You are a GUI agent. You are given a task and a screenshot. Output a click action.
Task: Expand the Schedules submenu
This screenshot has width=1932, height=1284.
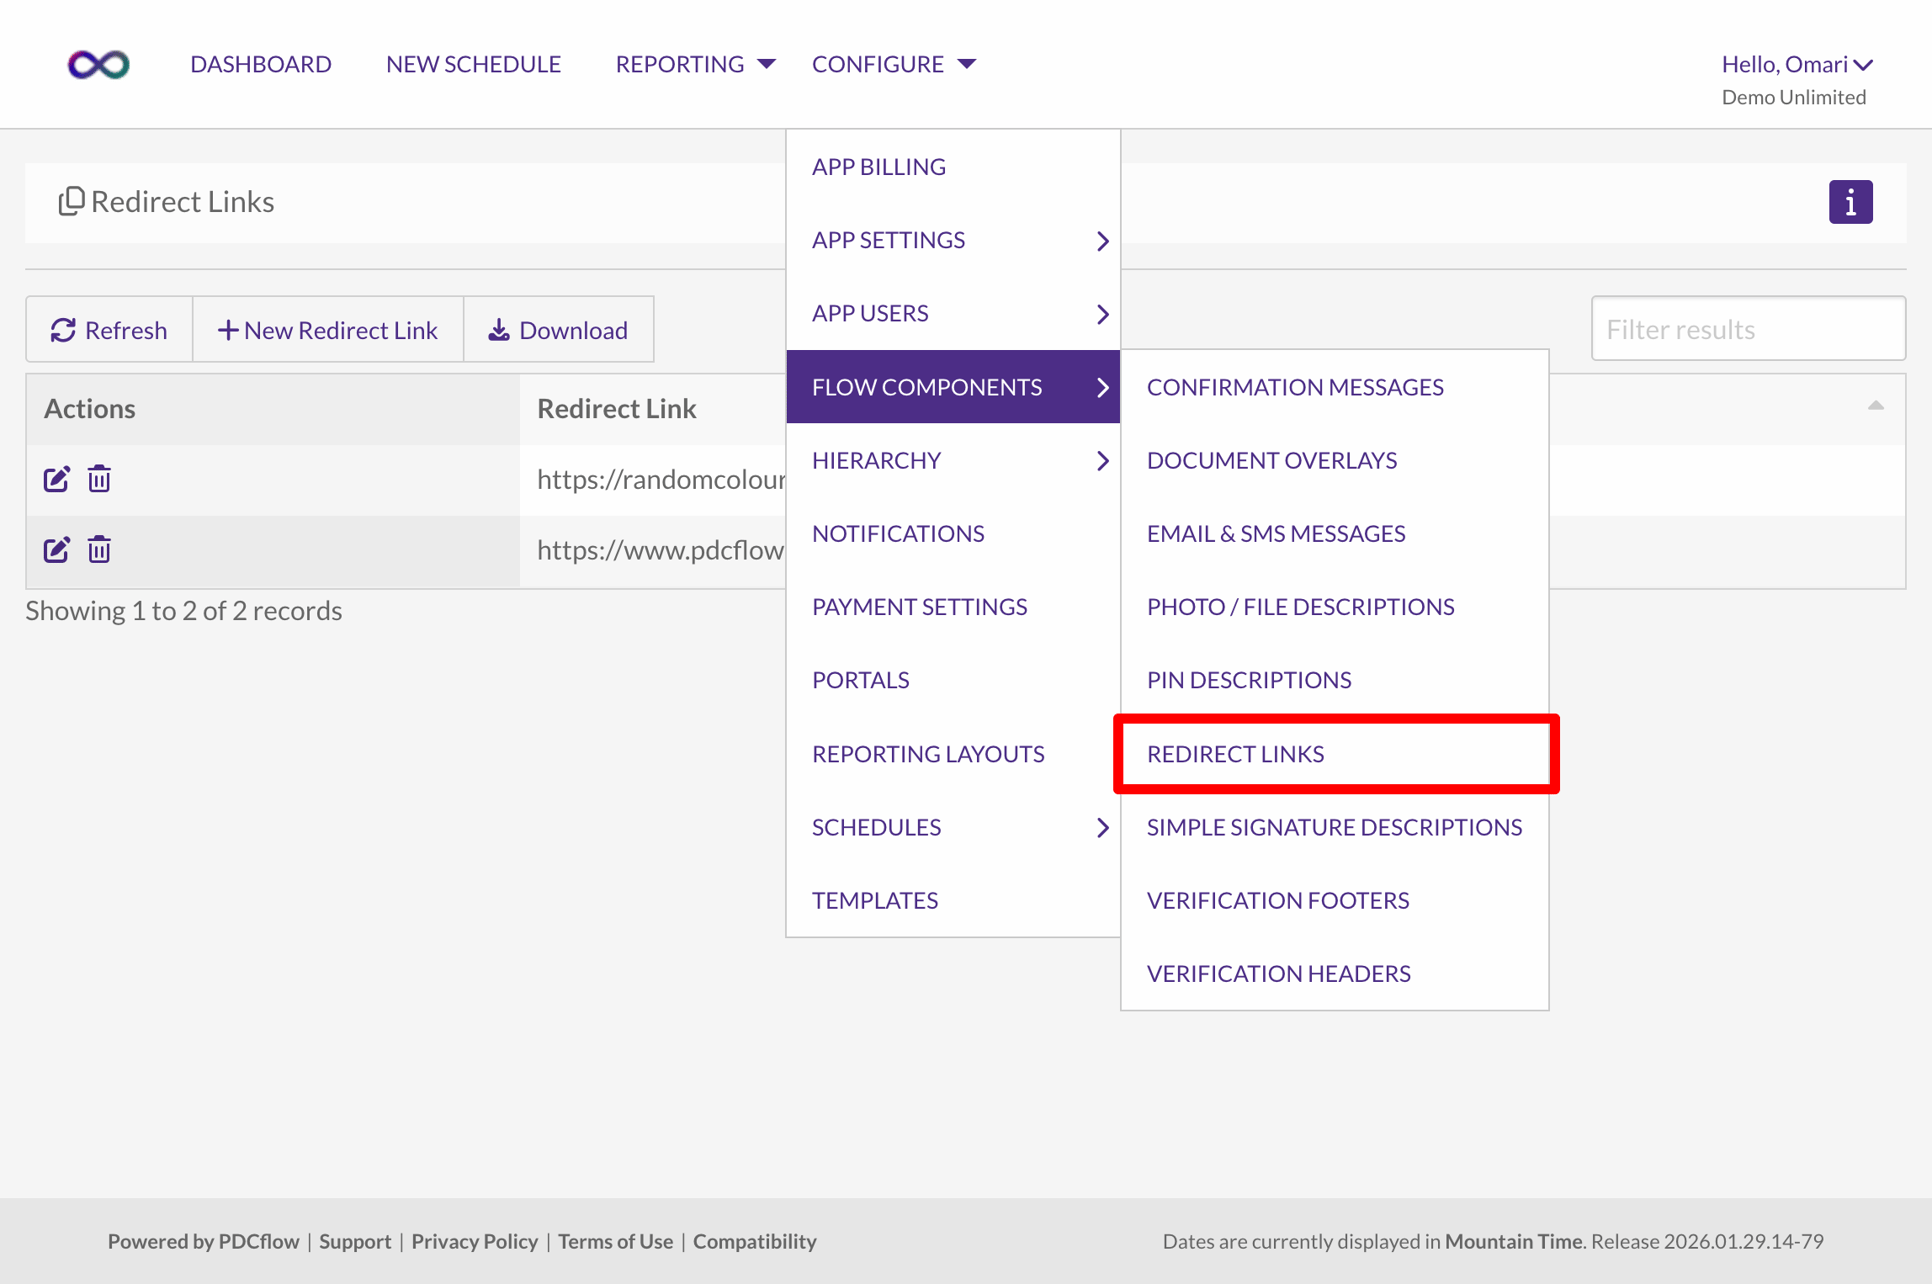coord(953,827)
